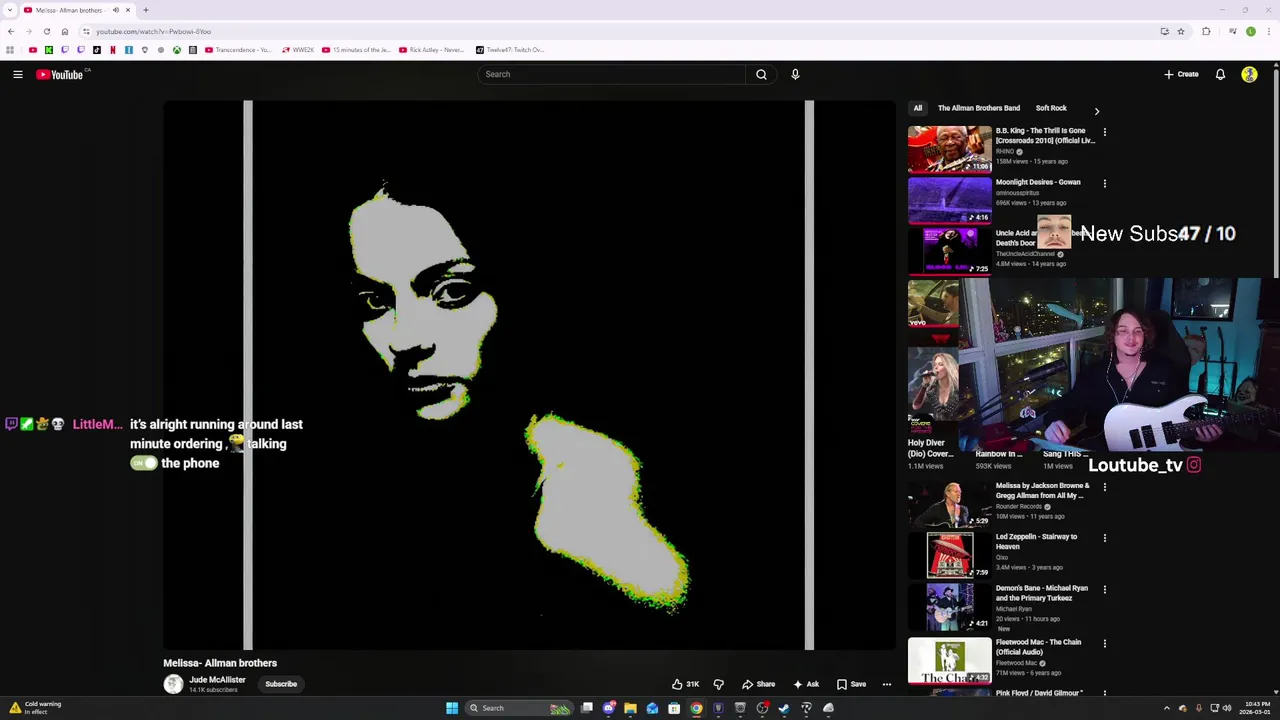Open the Xbox bookmark icon

click(x=177, y=50)
